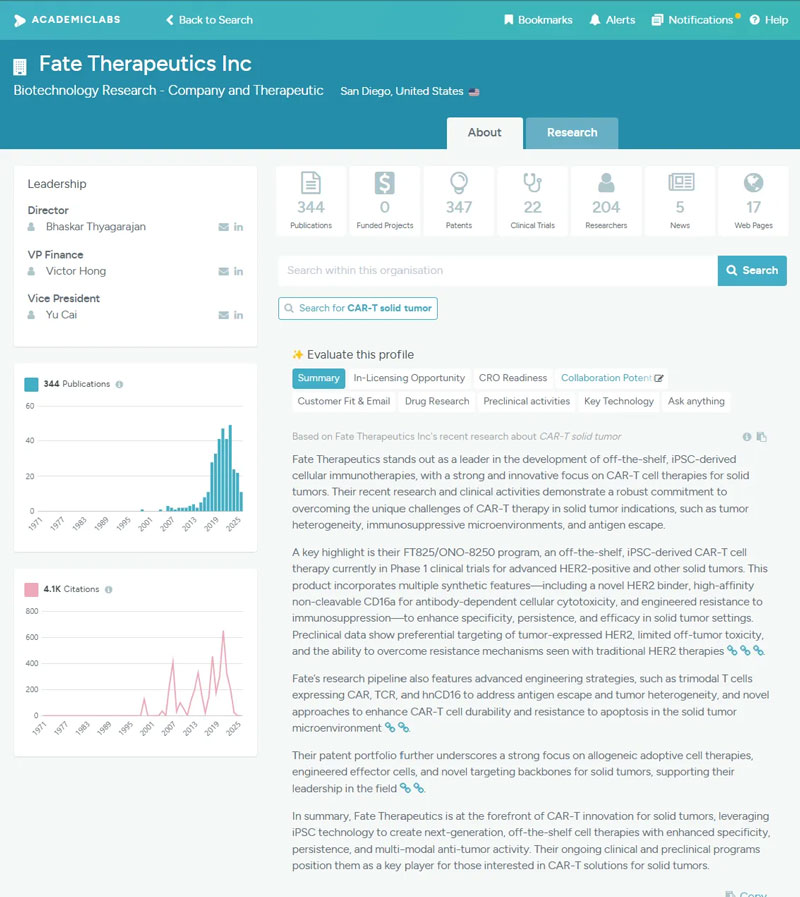Click the blue Publications legend swatch
The width and height of the screenshot is (800, 897).
[31, 384]
